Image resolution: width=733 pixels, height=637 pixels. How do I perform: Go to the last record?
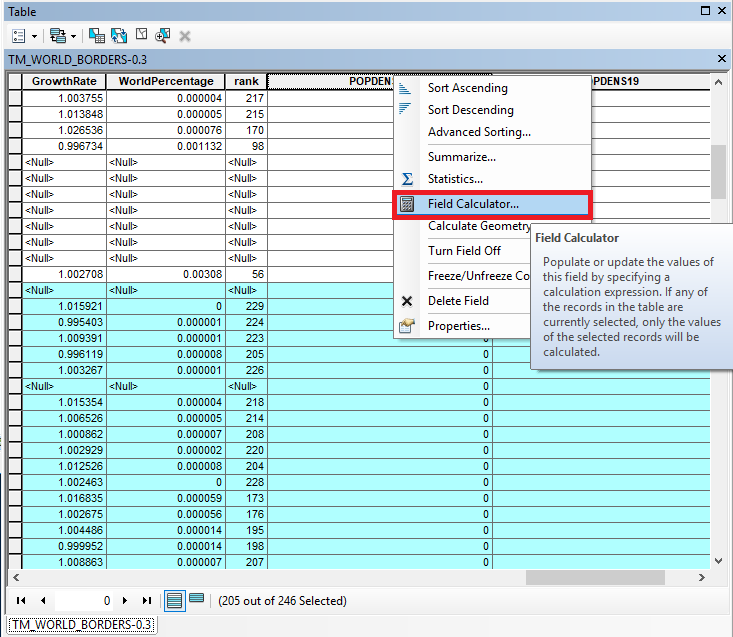coord(146,601)
